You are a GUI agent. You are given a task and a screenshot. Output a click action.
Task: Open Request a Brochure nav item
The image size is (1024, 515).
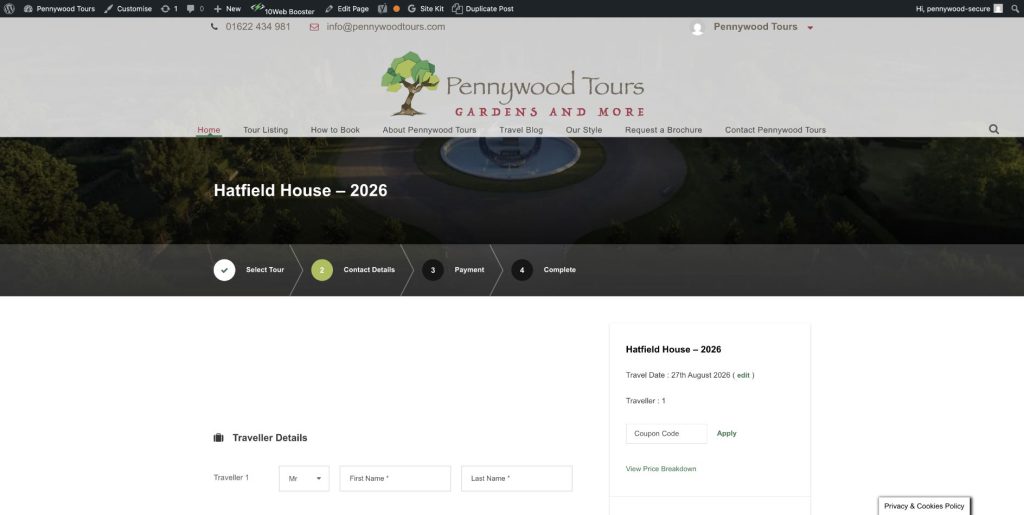pos(664,130)
